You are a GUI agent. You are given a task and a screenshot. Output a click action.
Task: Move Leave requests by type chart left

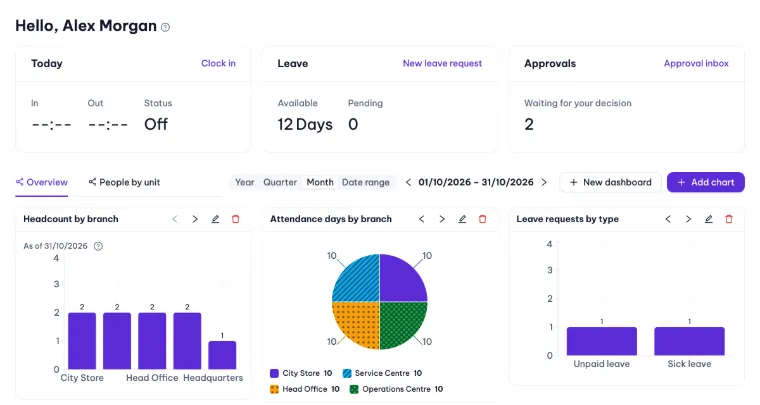668,219
